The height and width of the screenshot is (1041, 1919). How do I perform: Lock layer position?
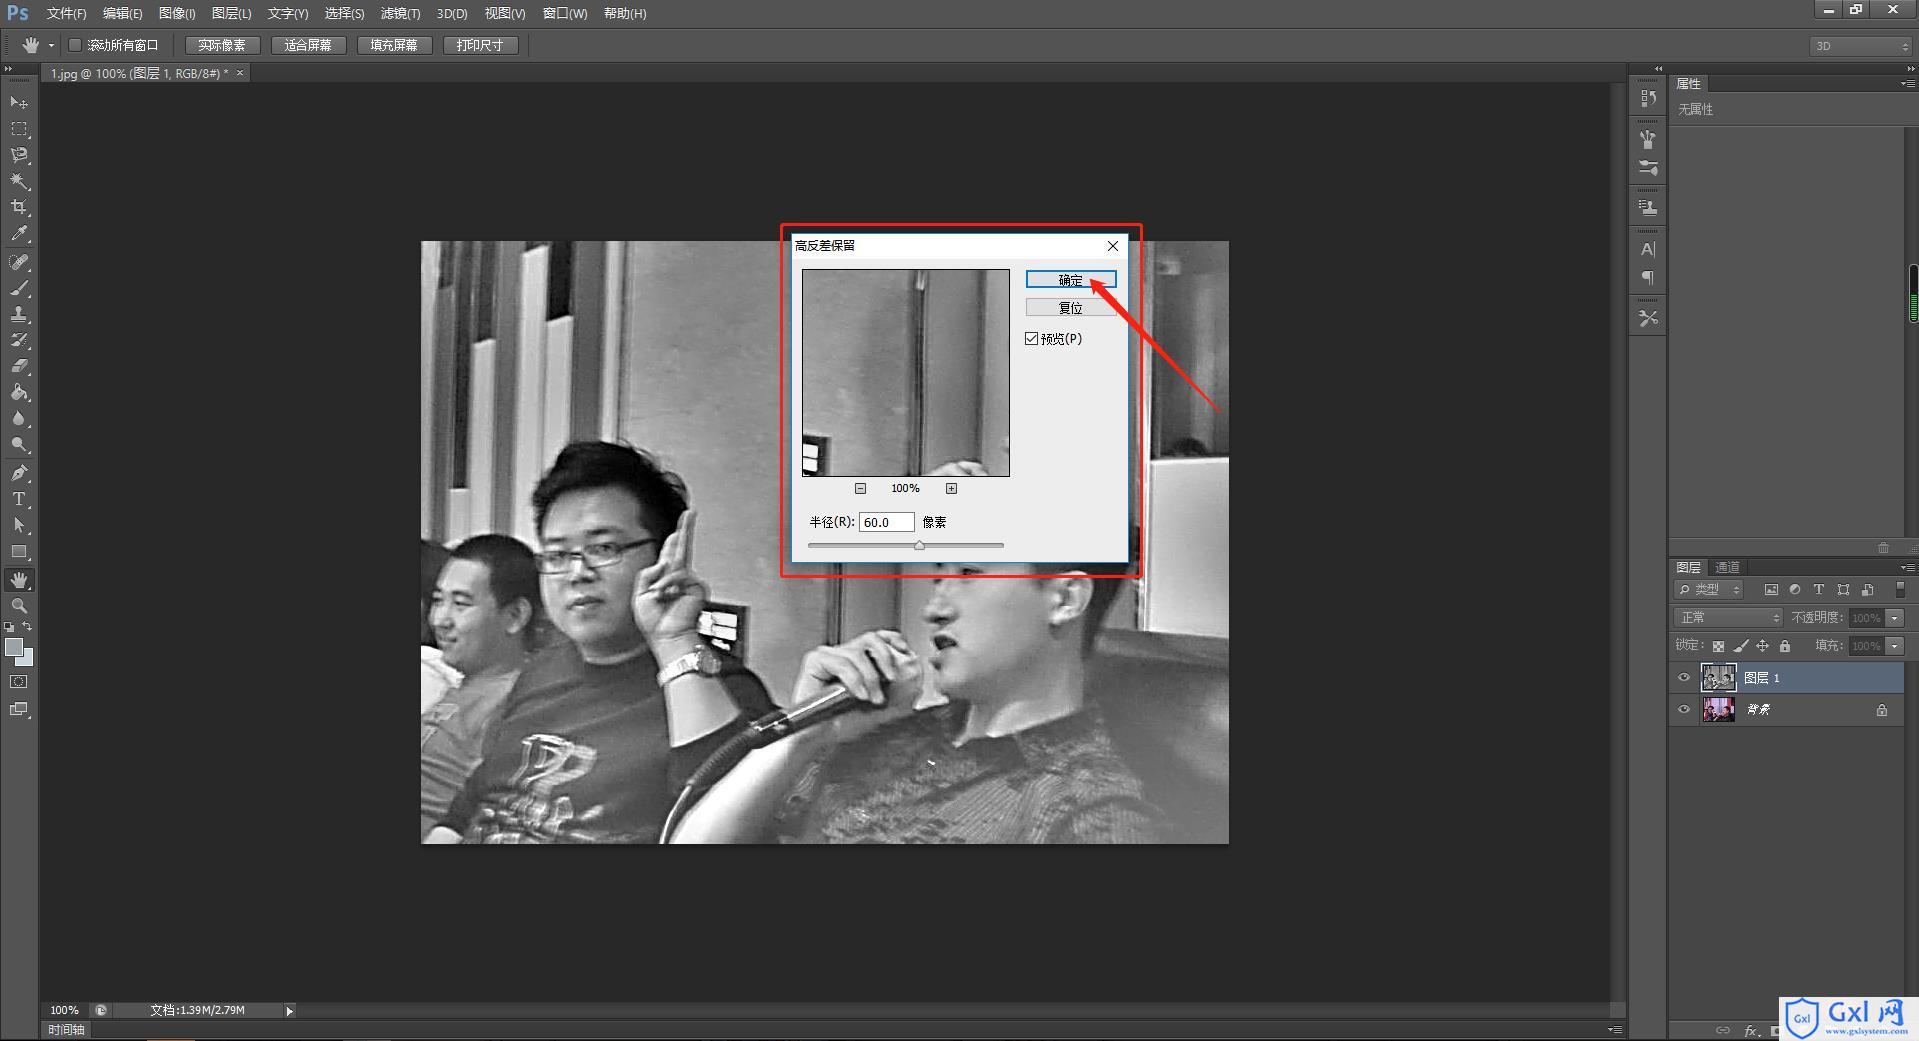pyautogui.click(x=1763, y=646)
